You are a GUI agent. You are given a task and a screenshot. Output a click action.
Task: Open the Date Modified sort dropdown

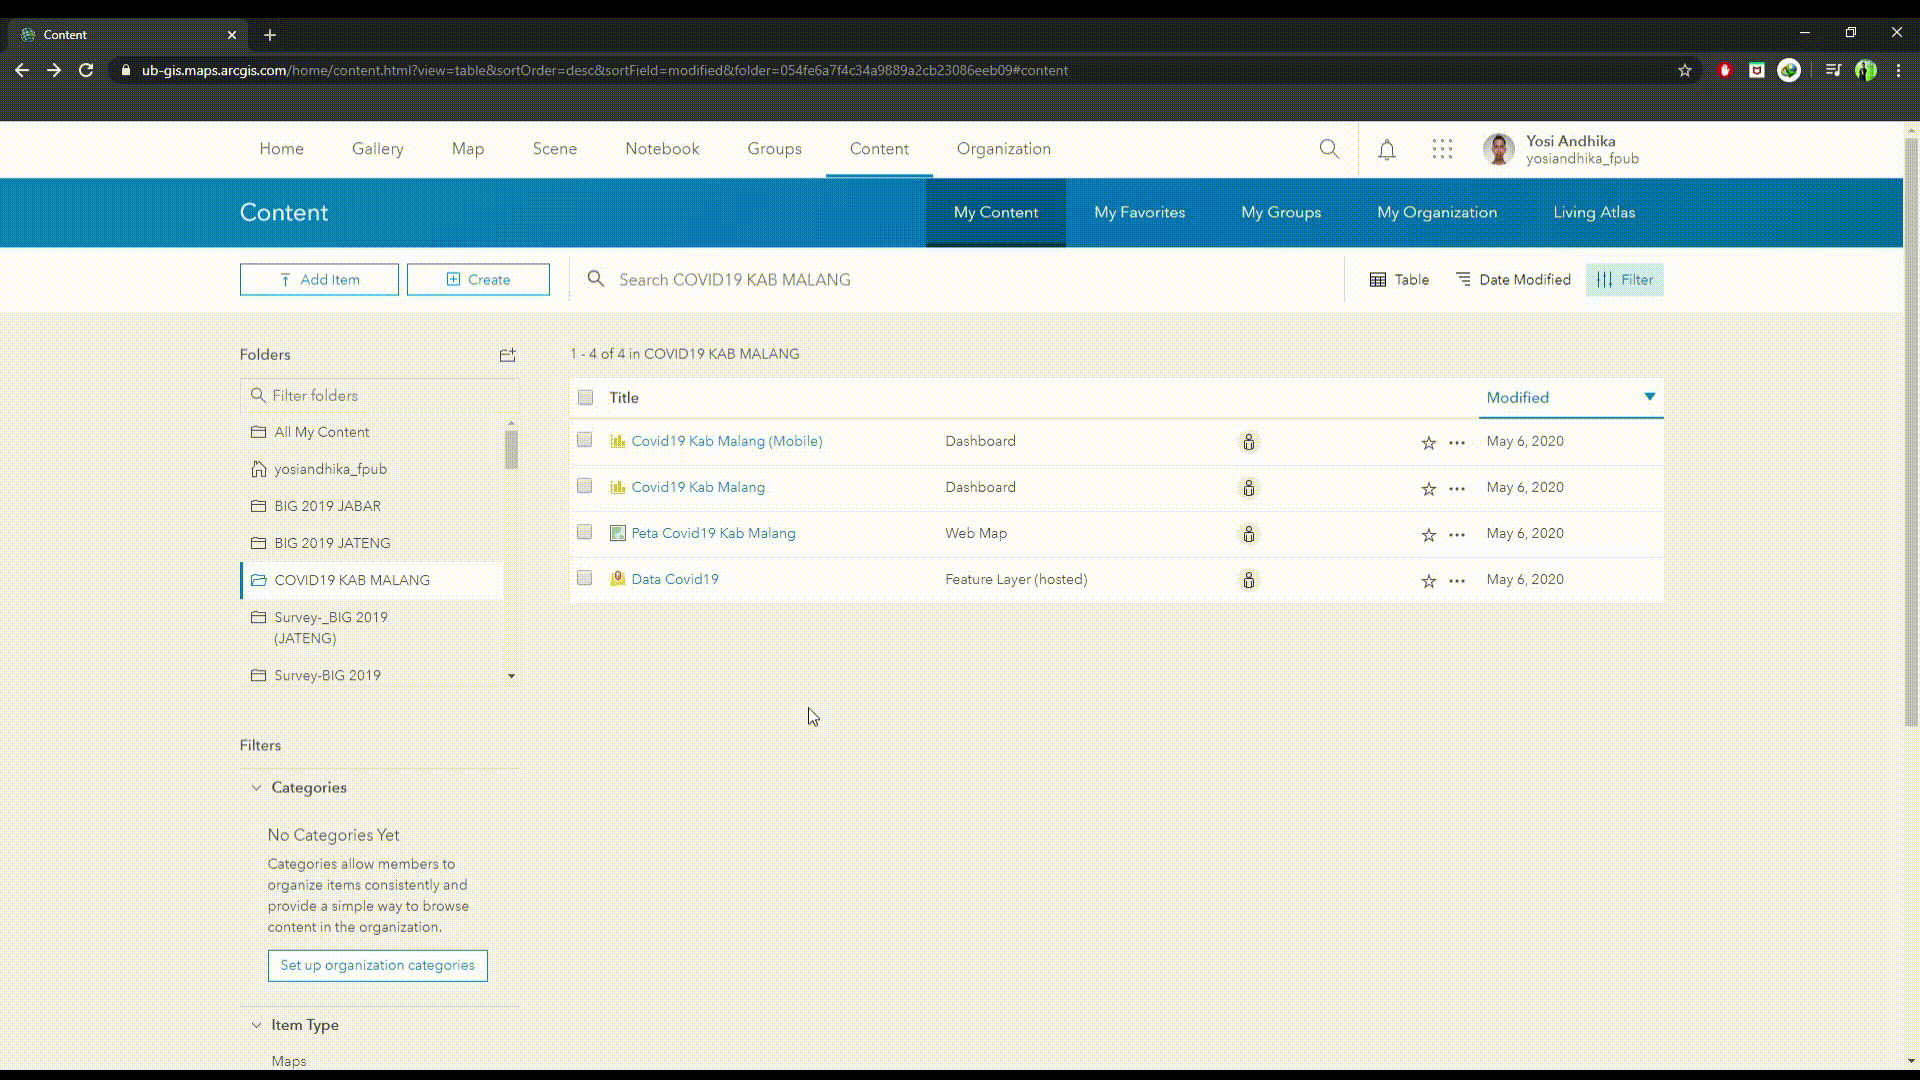(x=1513, y=280)
